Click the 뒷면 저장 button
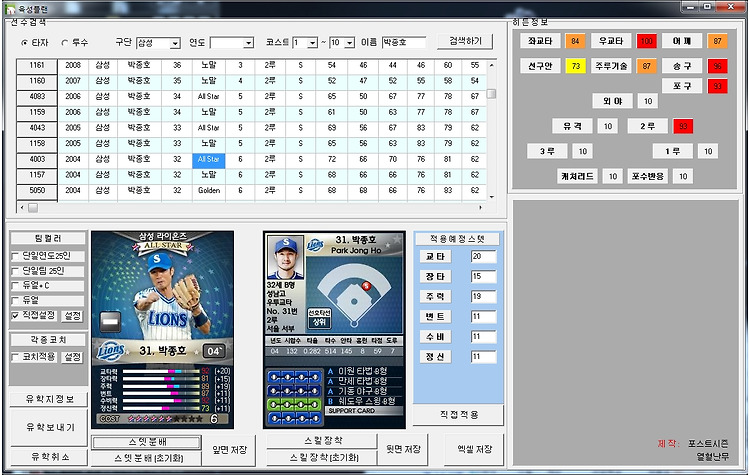This screenshot has width=750, height=475. point(403,449)
